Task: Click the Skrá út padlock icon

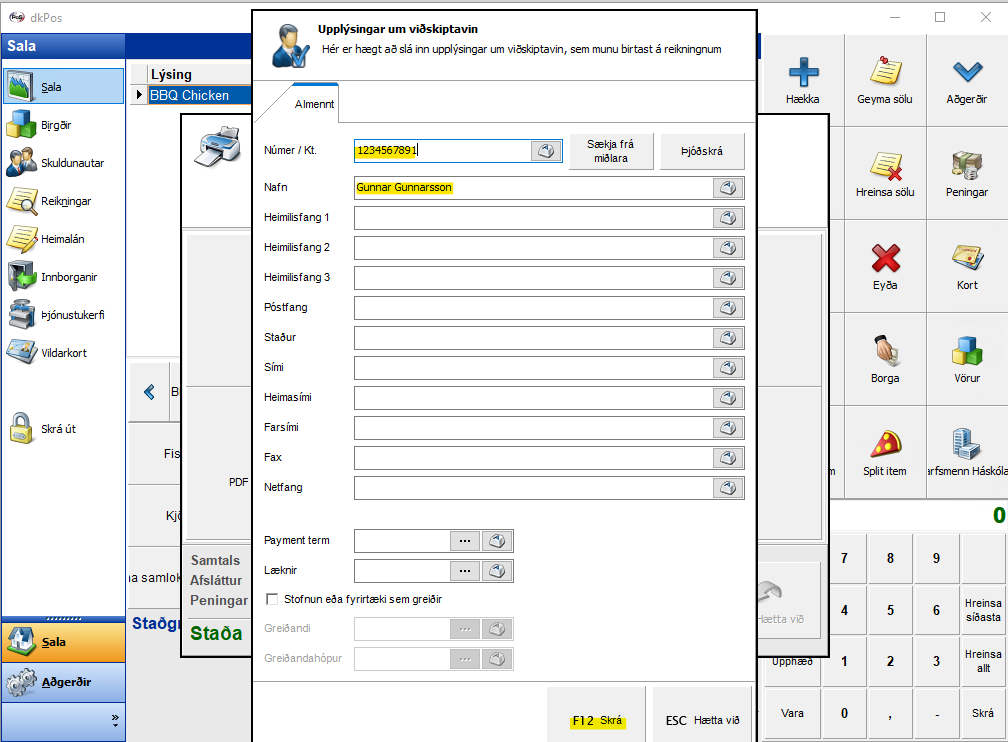Action: click(22, 429)
